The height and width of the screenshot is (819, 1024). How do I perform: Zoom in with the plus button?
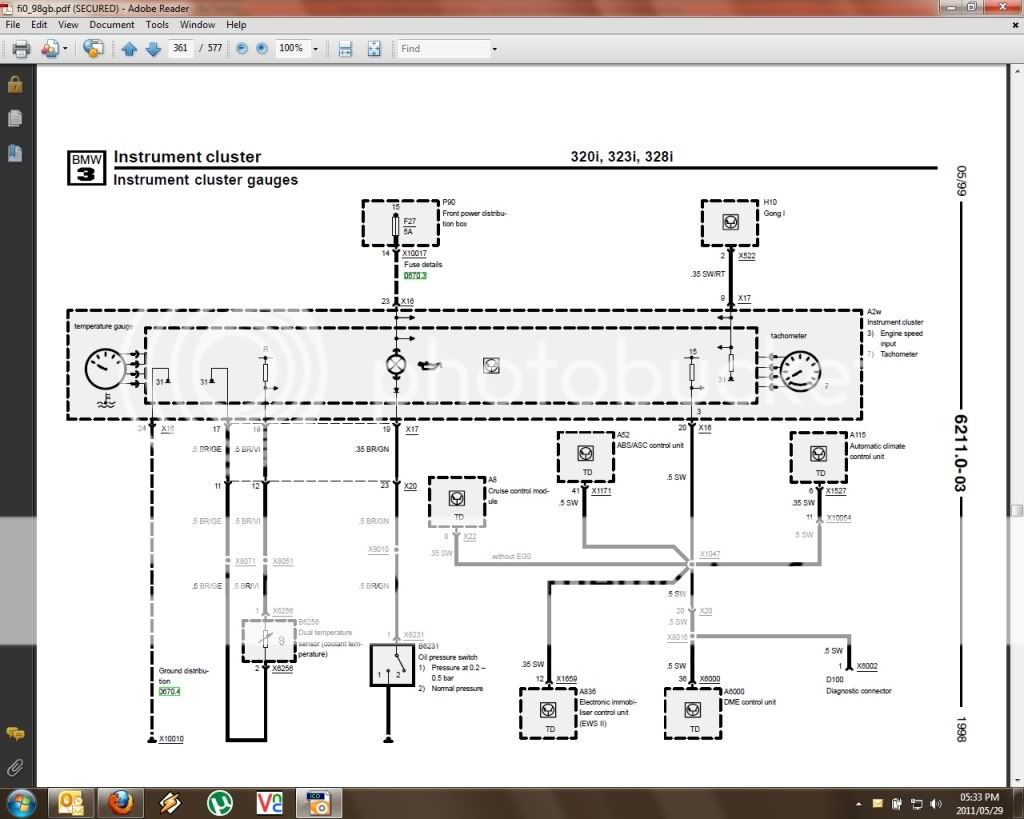(262, 48)
